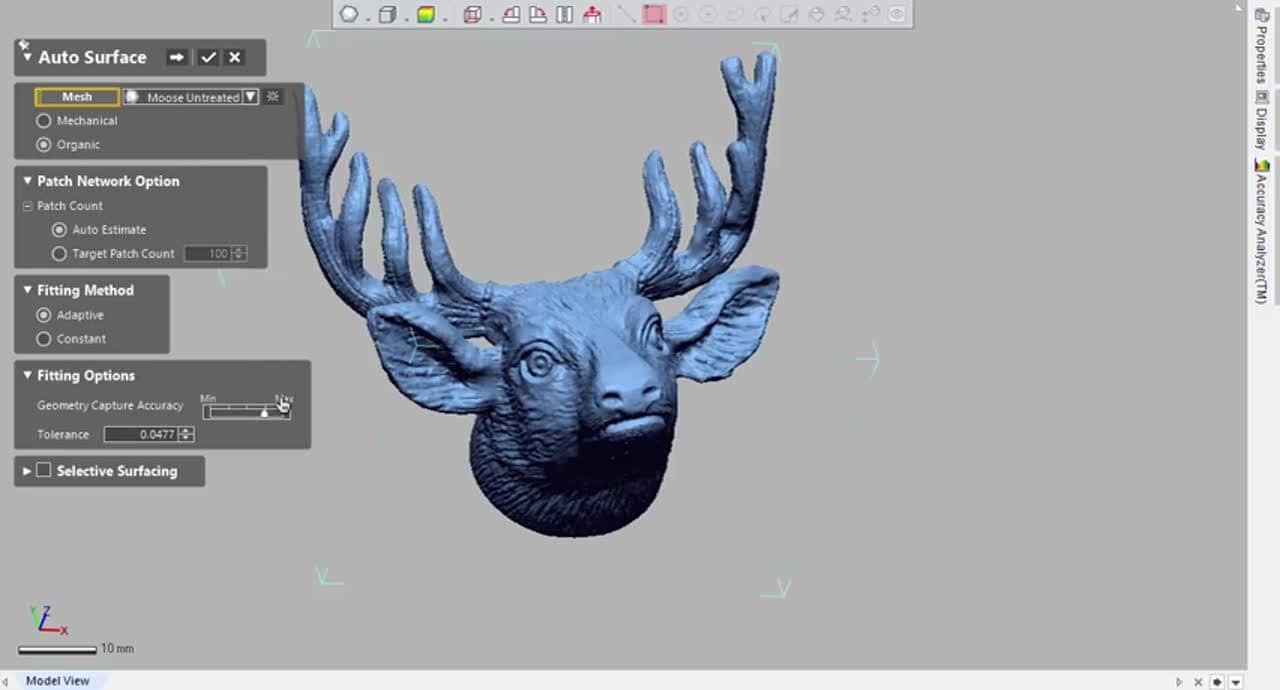Confirm Auto Surface with the checkmark icon

(208, 58)
